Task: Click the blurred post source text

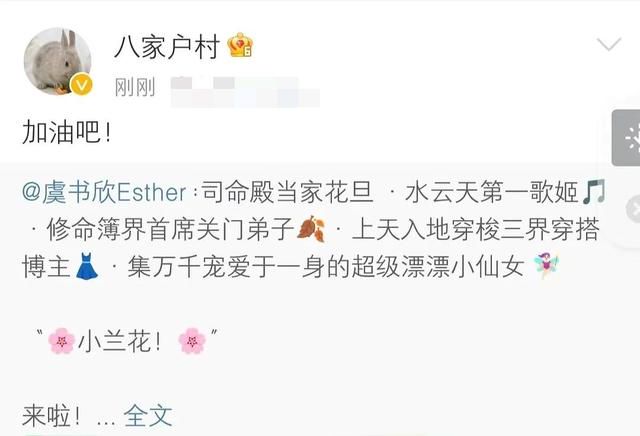Action: point(245,92)
